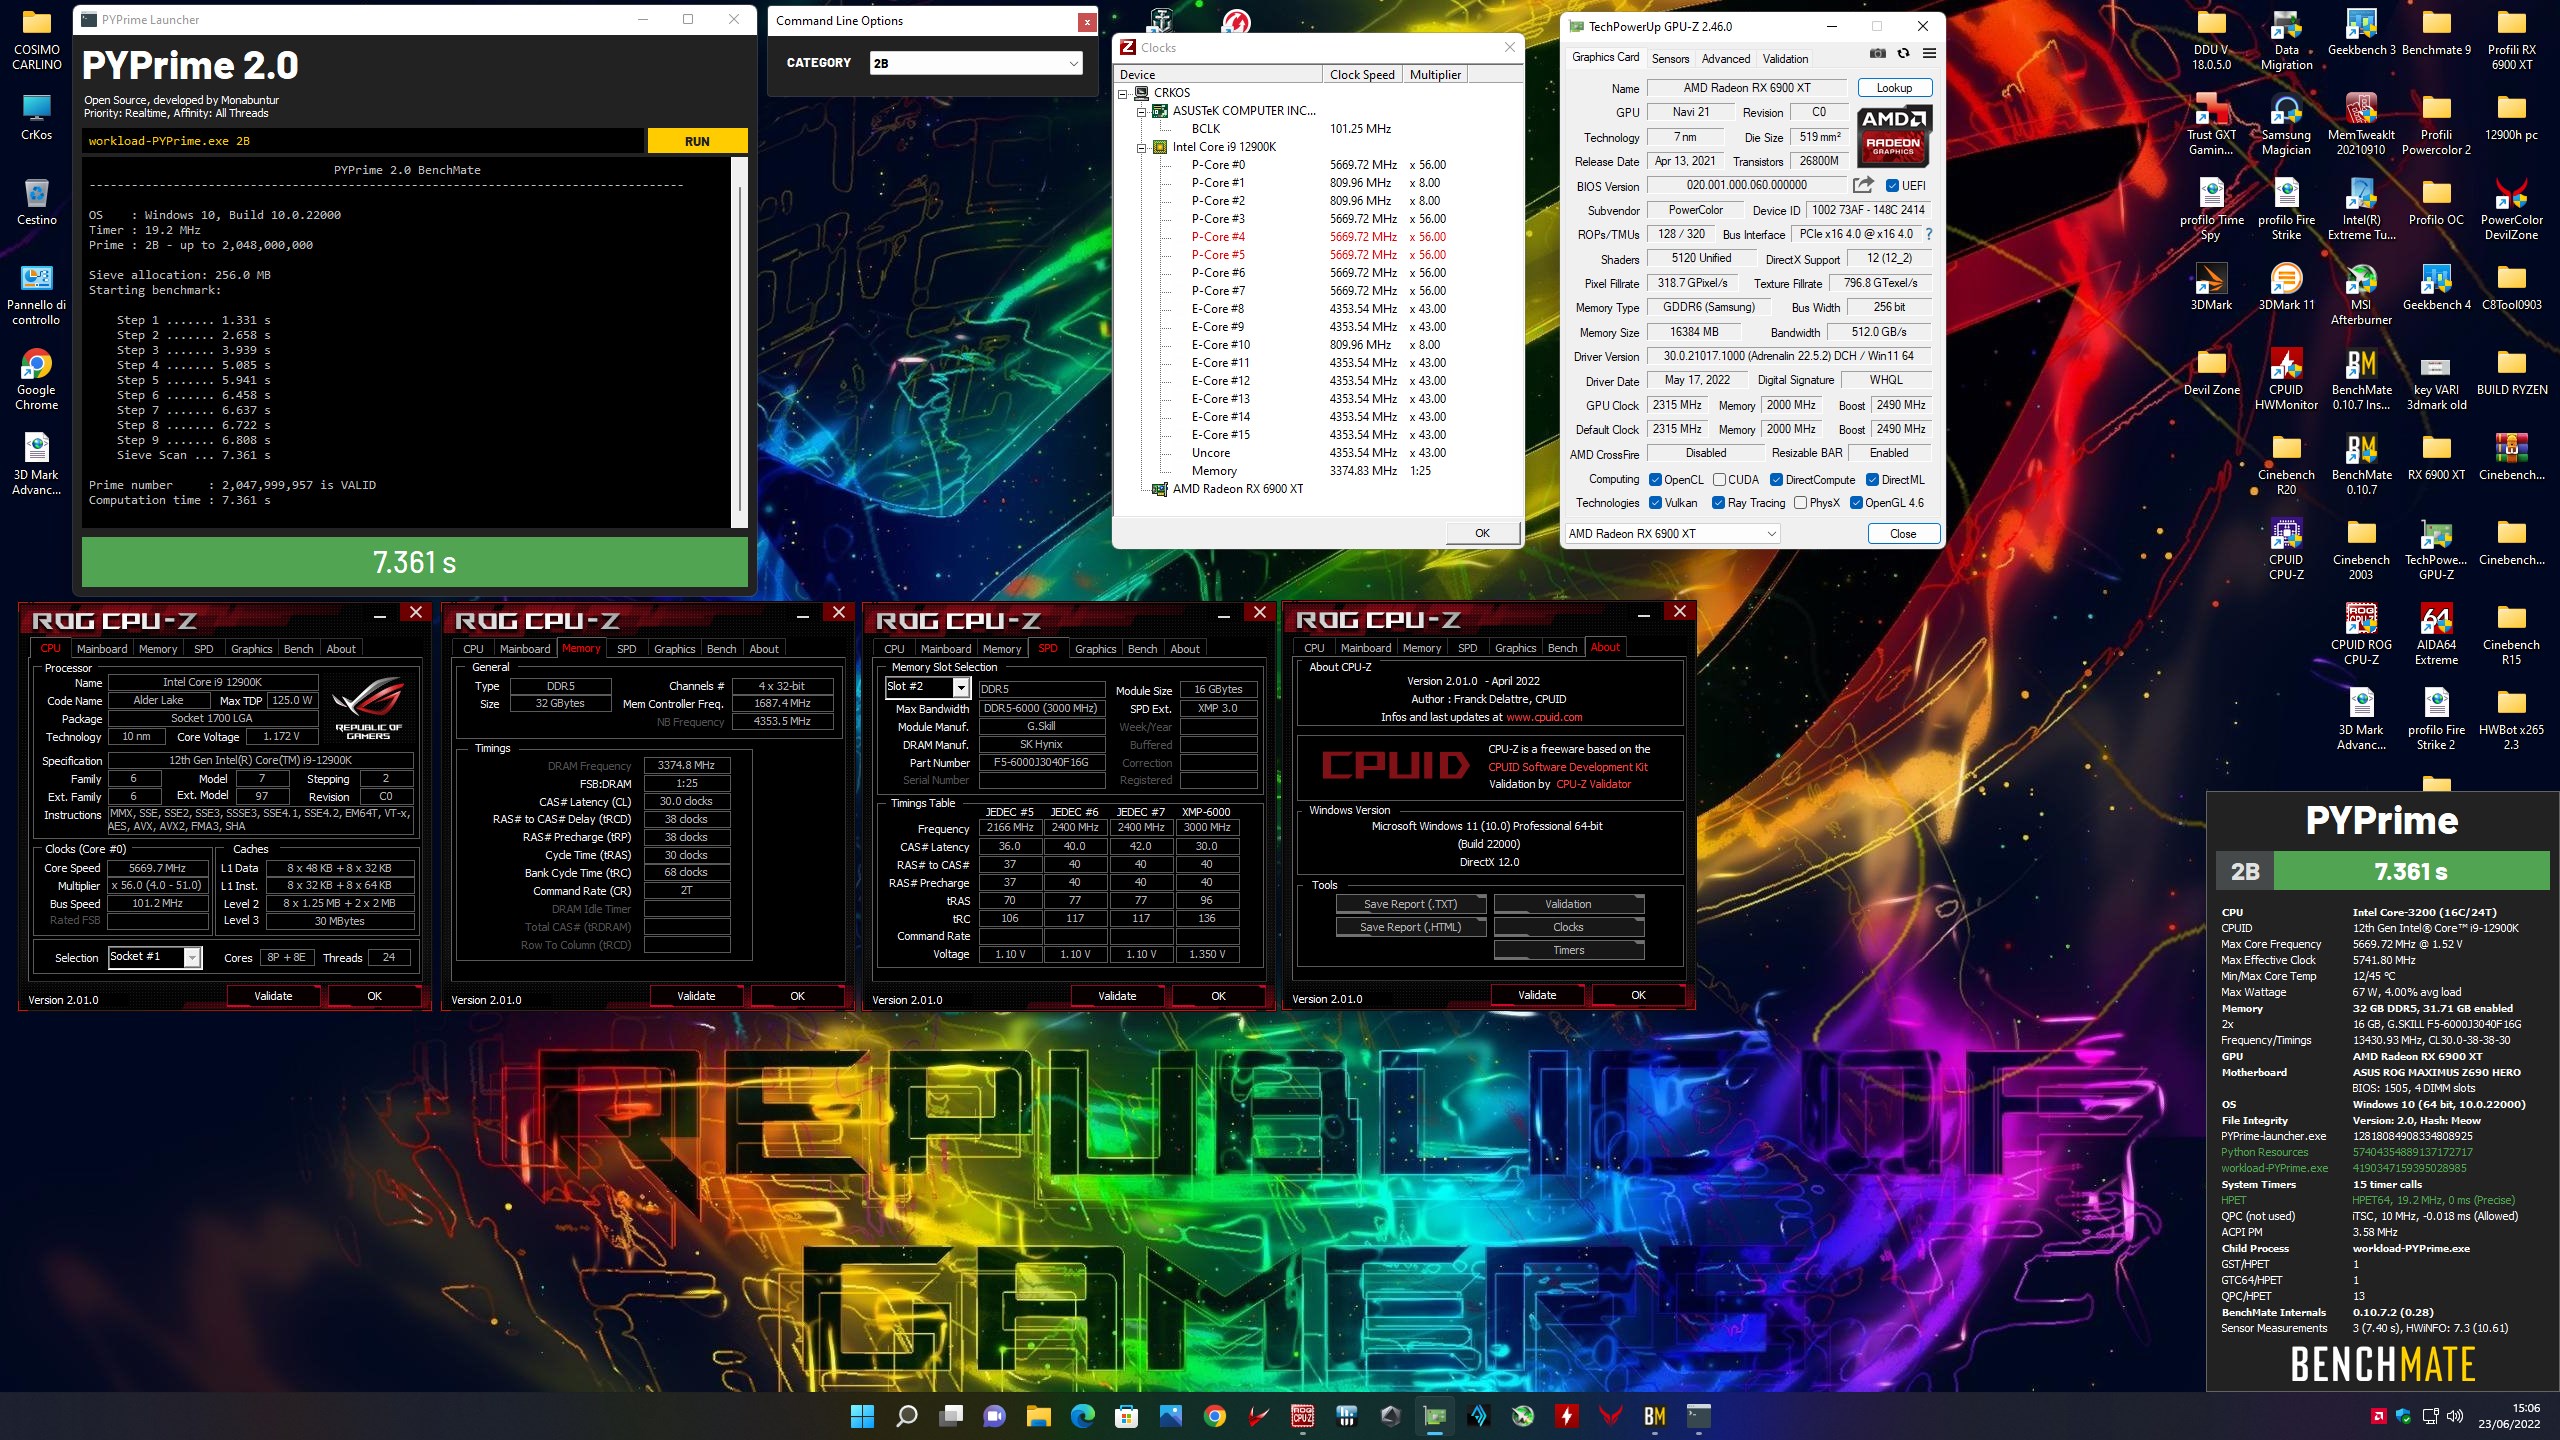Open the Google Chrome desktop shortcut
2560x1440 pixels.
coord(36,379)
